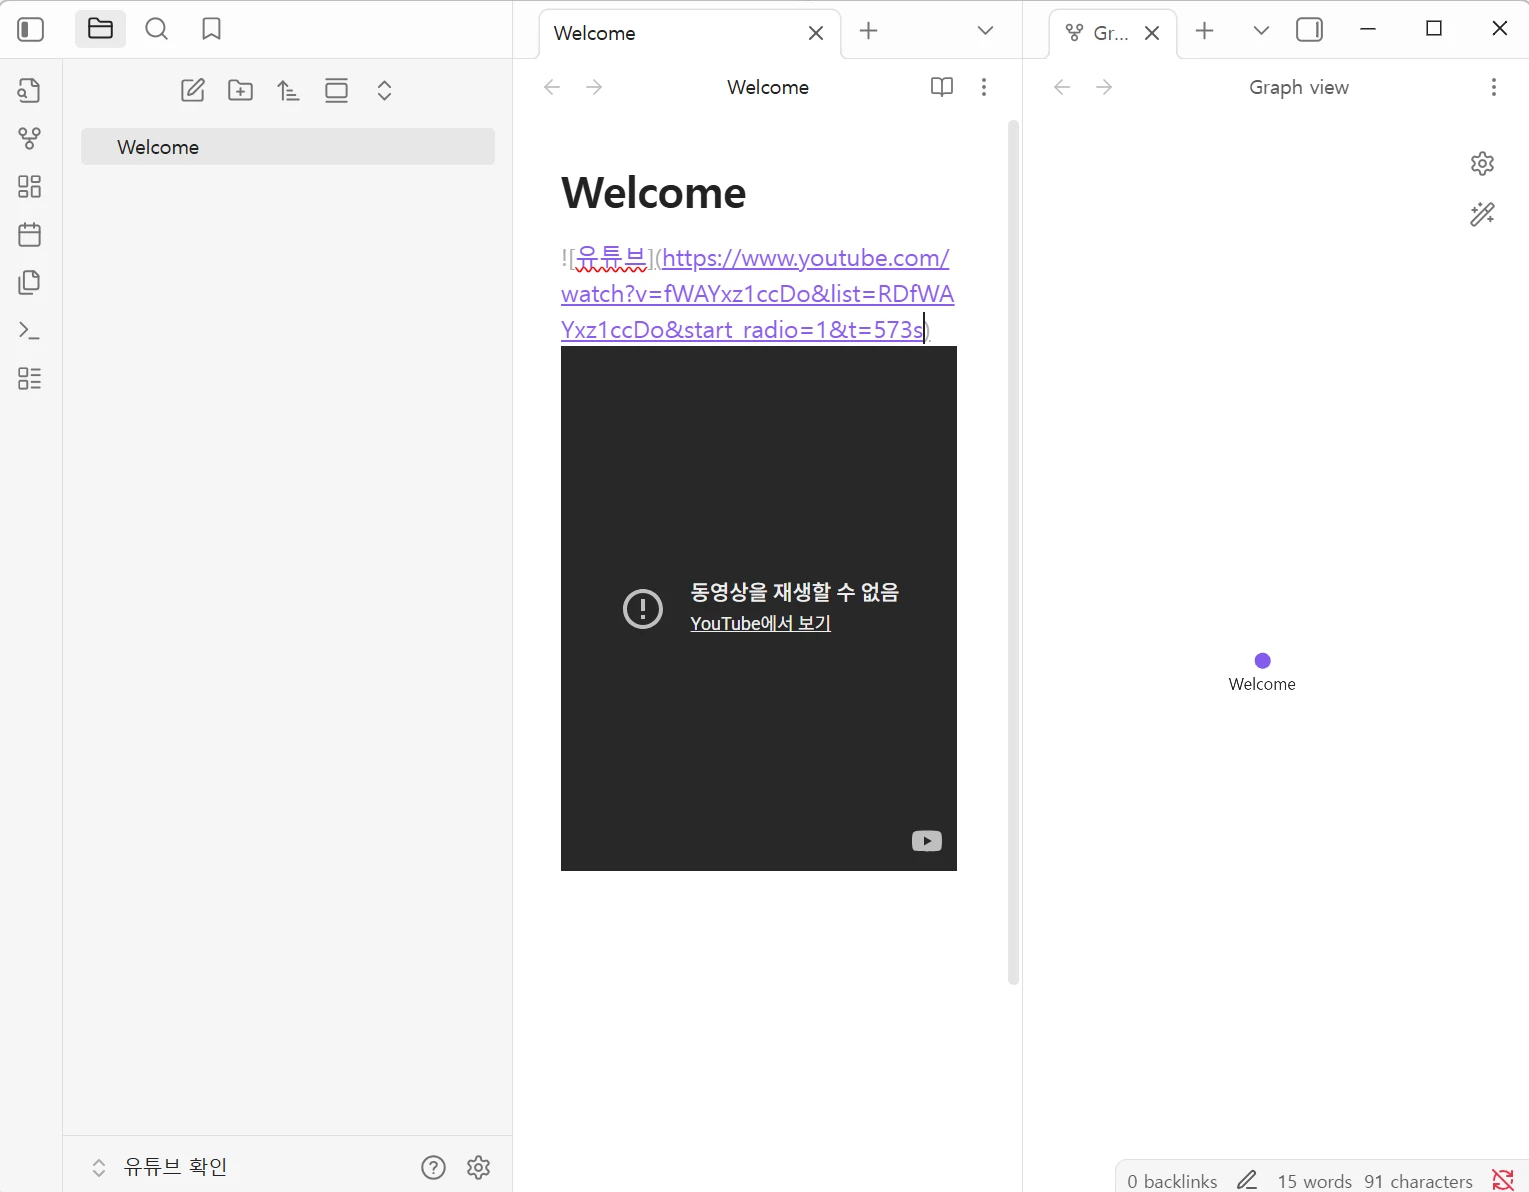This screenshot has width=1529, height=1192.
Task: Switch to the Search tab in sidebar
Action: [156, 30]
